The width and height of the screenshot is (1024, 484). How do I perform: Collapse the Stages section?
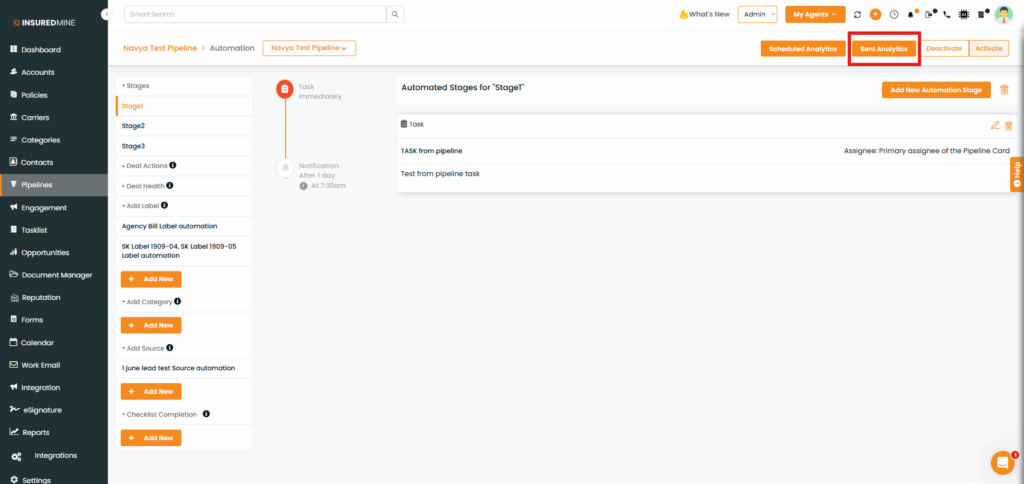click(138, 86)
